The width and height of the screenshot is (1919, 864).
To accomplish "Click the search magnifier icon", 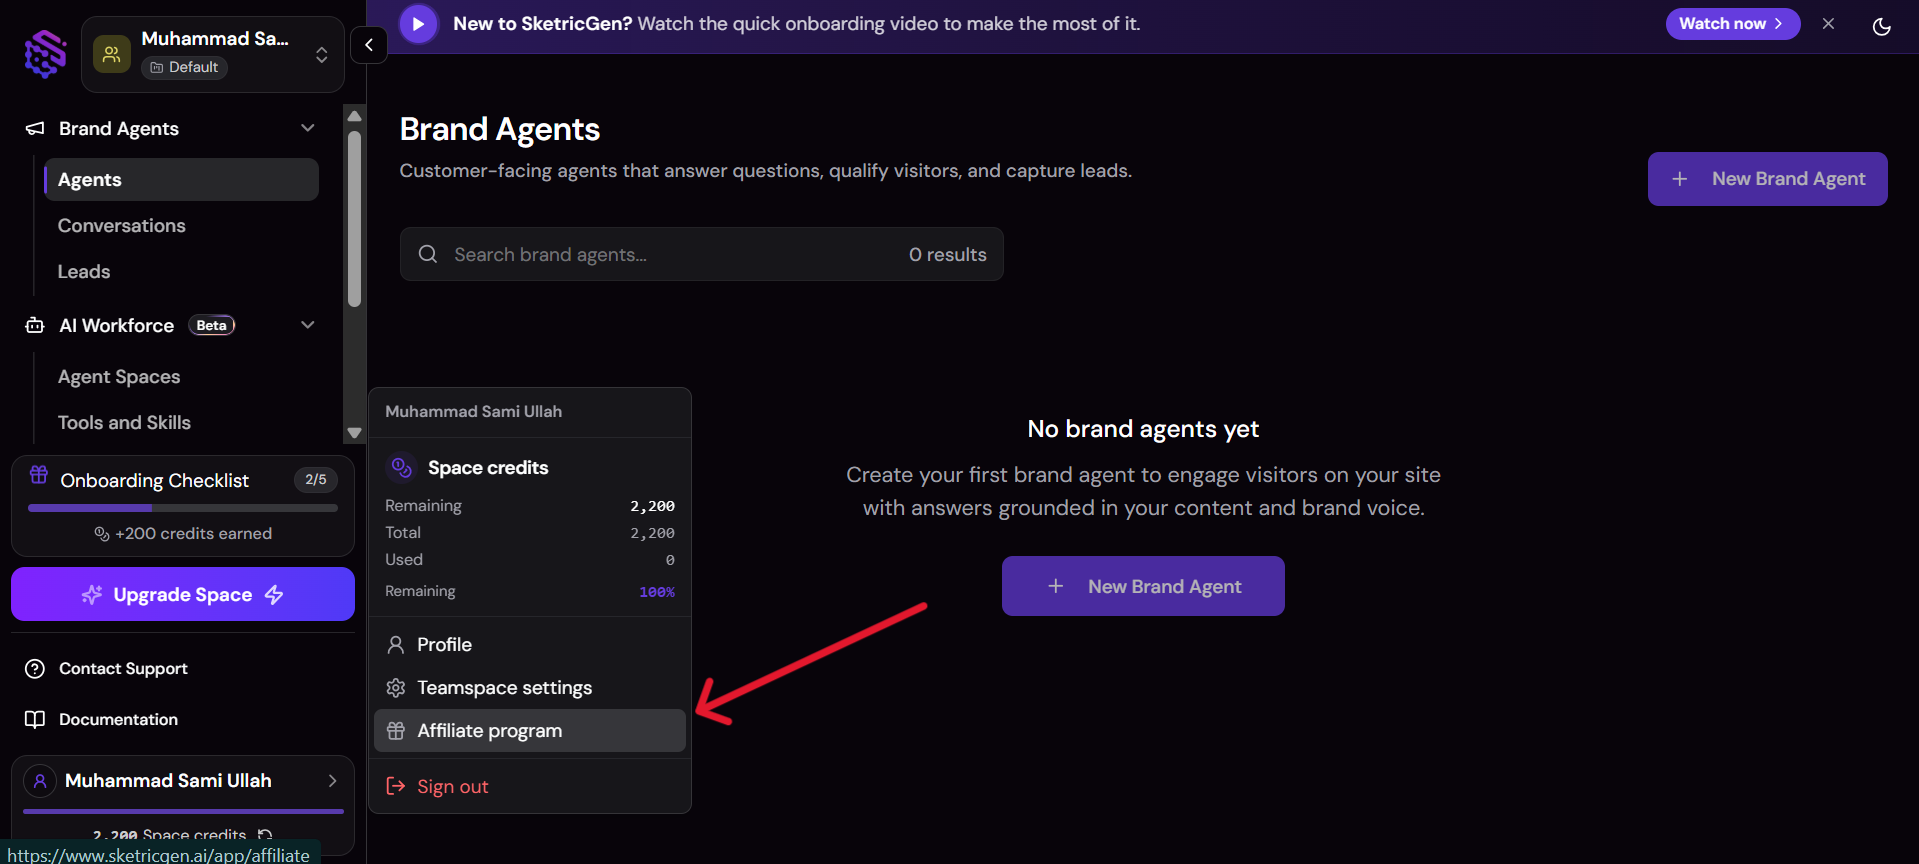I will 428,254.
